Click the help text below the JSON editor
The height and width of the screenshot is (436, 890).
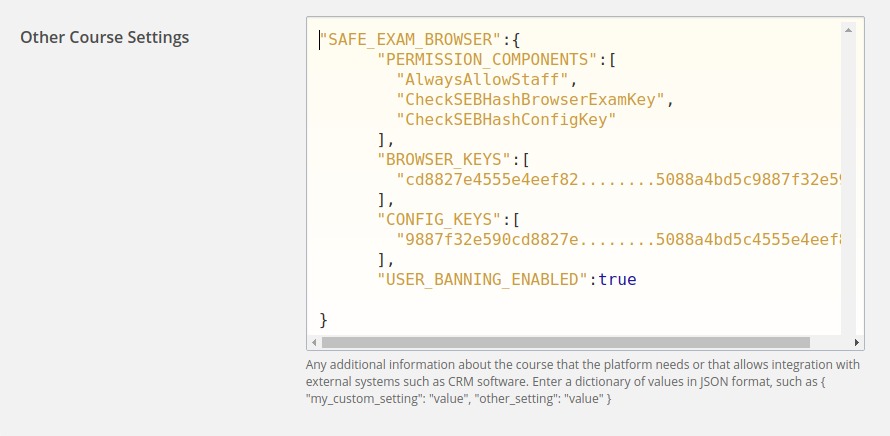(583, 382)
